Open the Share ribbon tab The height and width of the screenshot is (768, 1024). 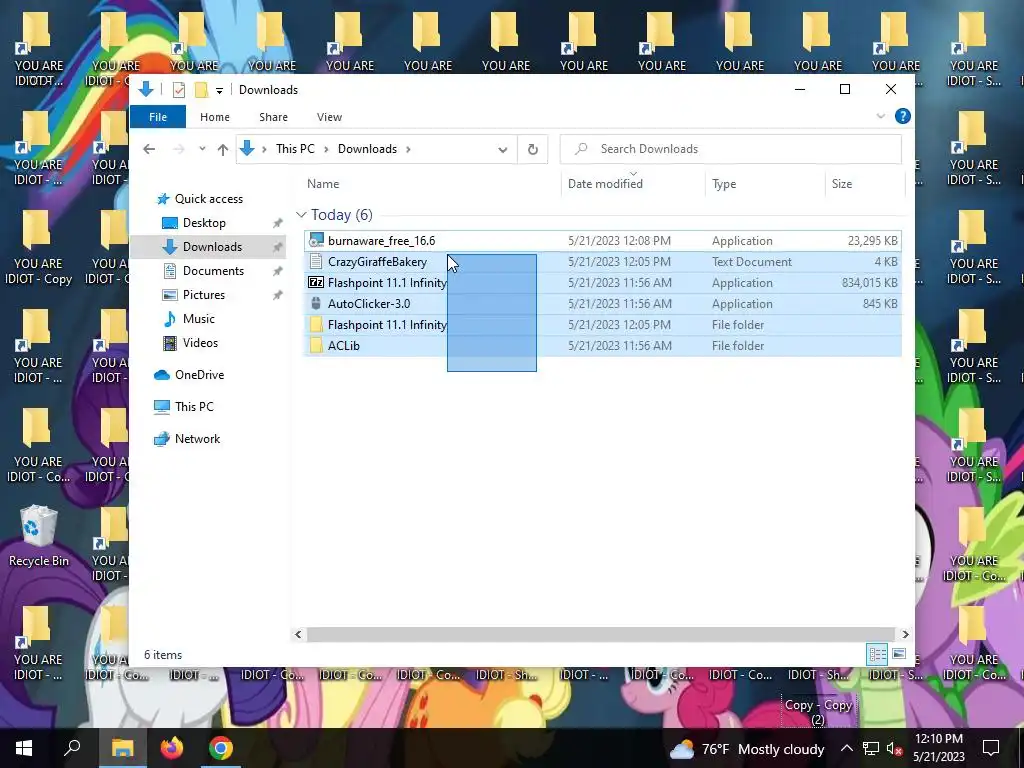(273, 117)
